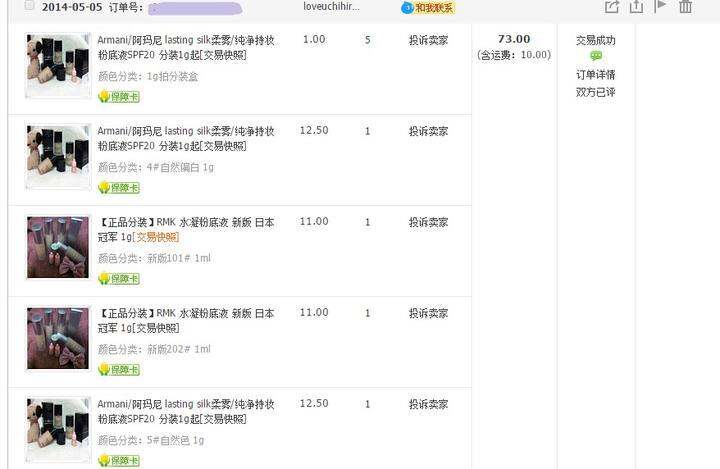Click the 保障卡 badge in 1g拍分装盒 row
720x469 pixels.
[119, 97]
